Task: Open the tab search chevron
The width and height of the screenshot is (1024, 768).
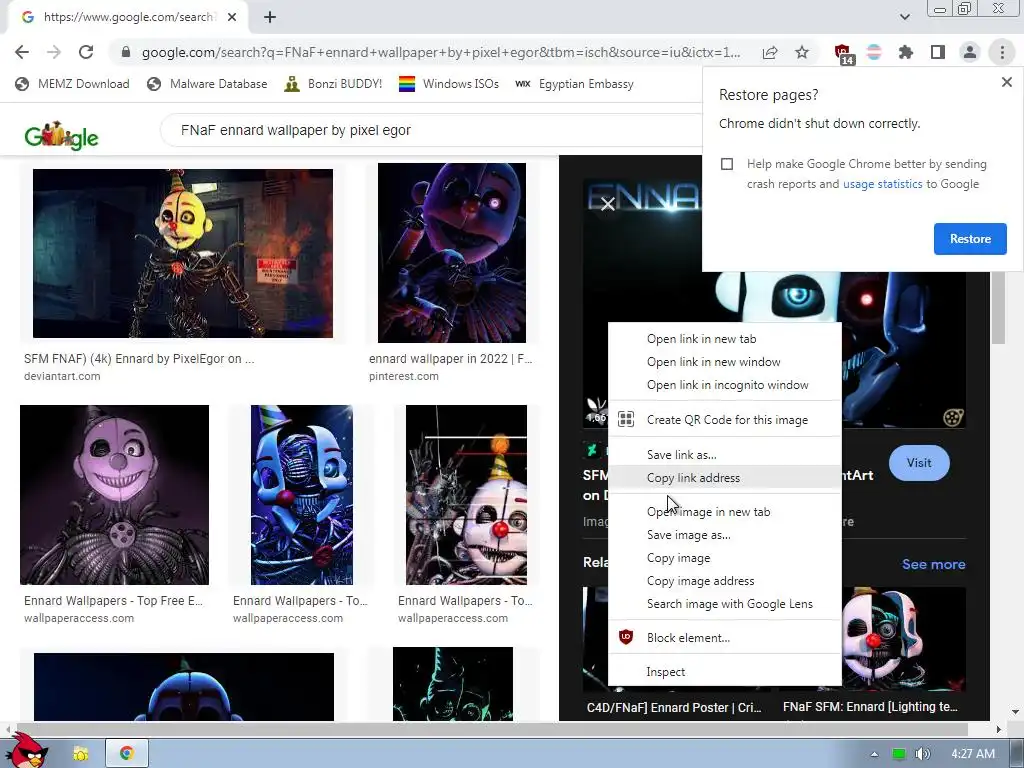Action: (904, 17)
